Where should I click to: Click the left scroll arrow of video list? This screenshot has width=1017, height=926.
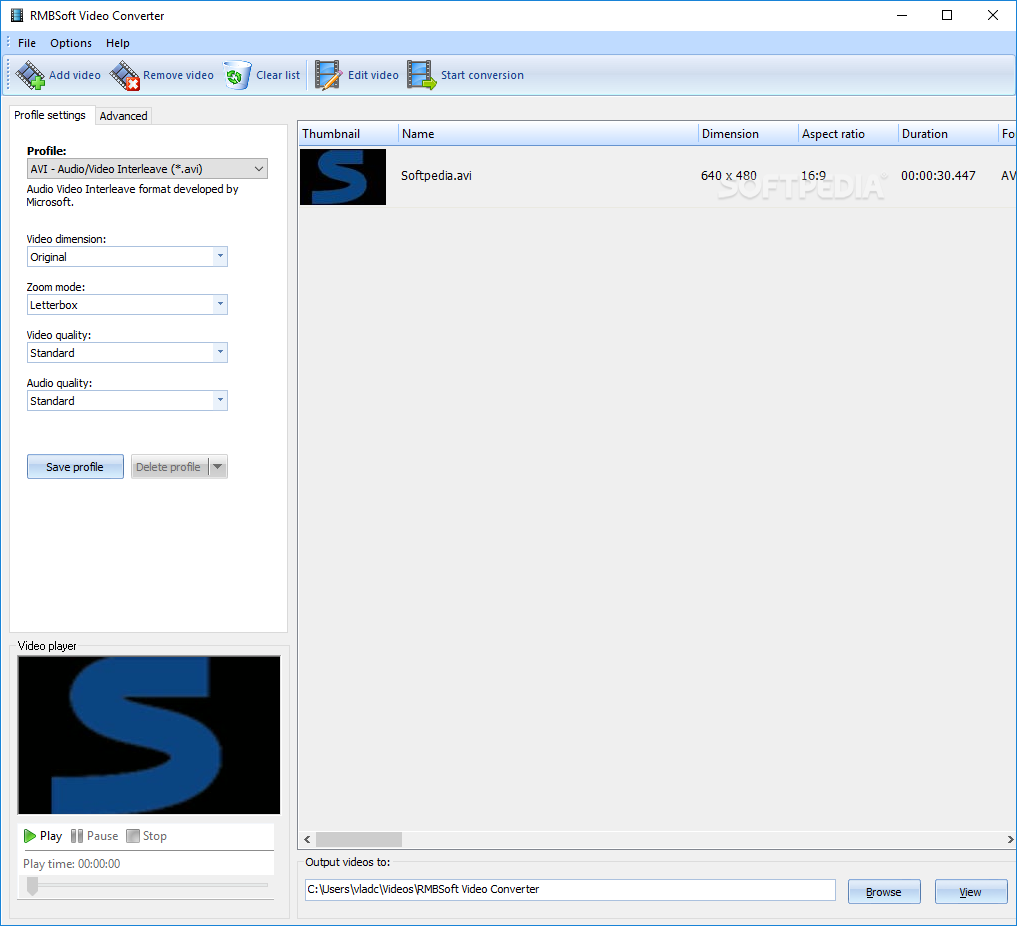point(307,839)
